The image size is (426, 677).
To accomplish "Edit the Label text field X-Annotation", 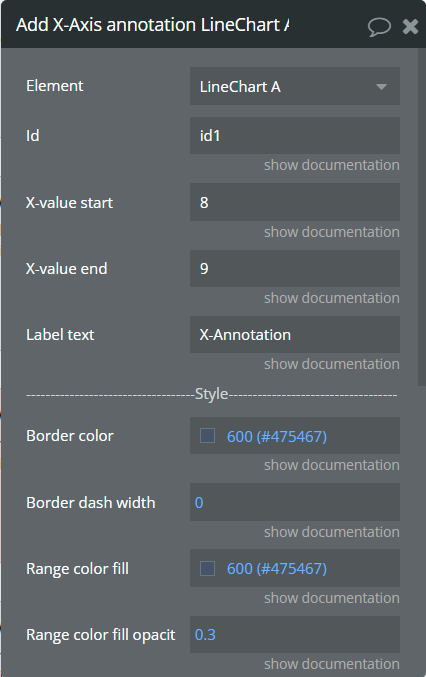I will point(295,335).
